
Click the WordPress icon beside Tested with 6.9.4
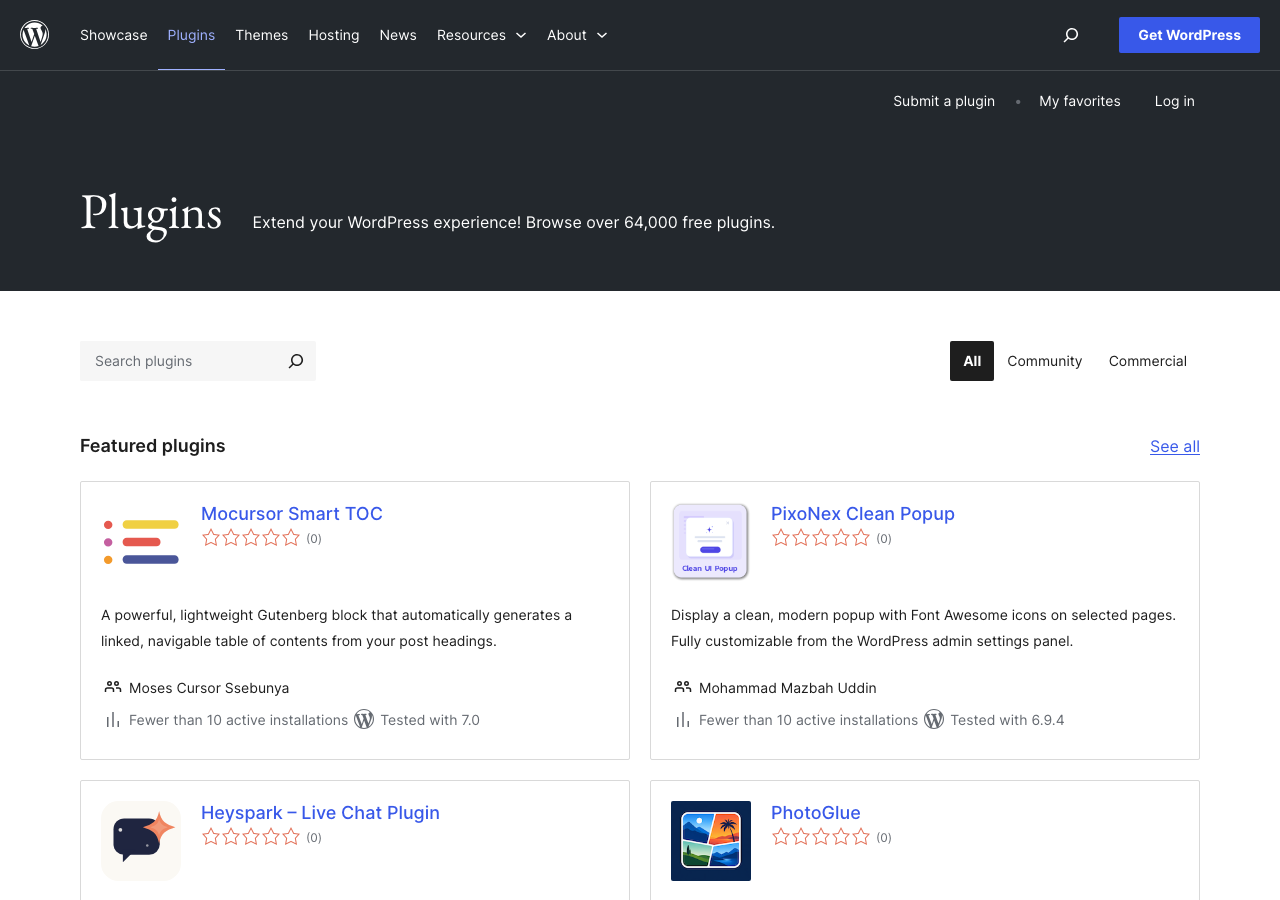[x=934, y=719]
